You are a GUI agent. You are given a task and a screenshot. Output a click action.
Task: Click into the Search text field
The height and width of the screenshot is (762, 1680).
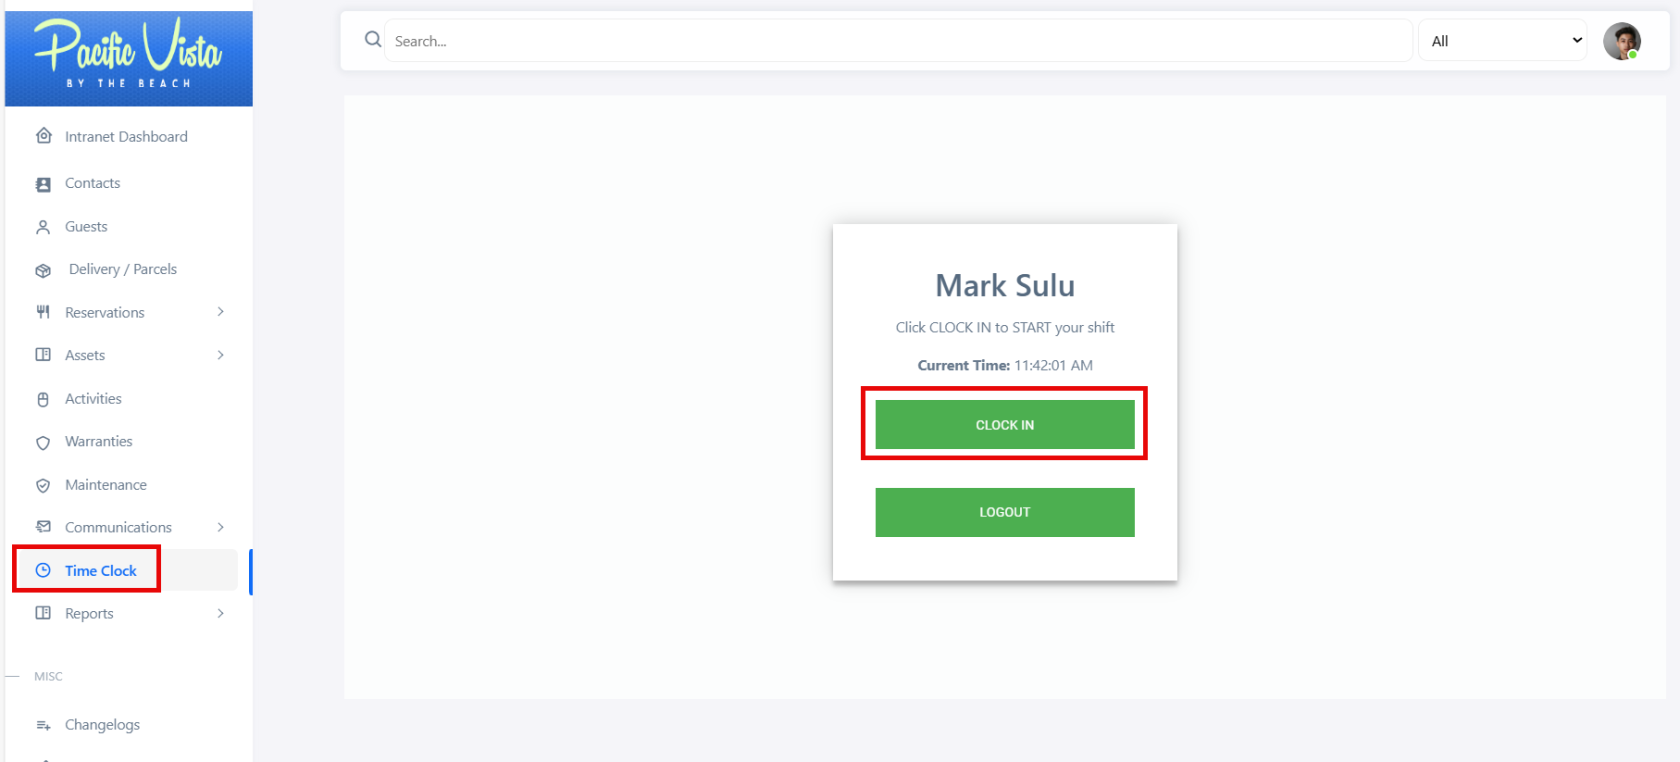(x=898, y=41)
